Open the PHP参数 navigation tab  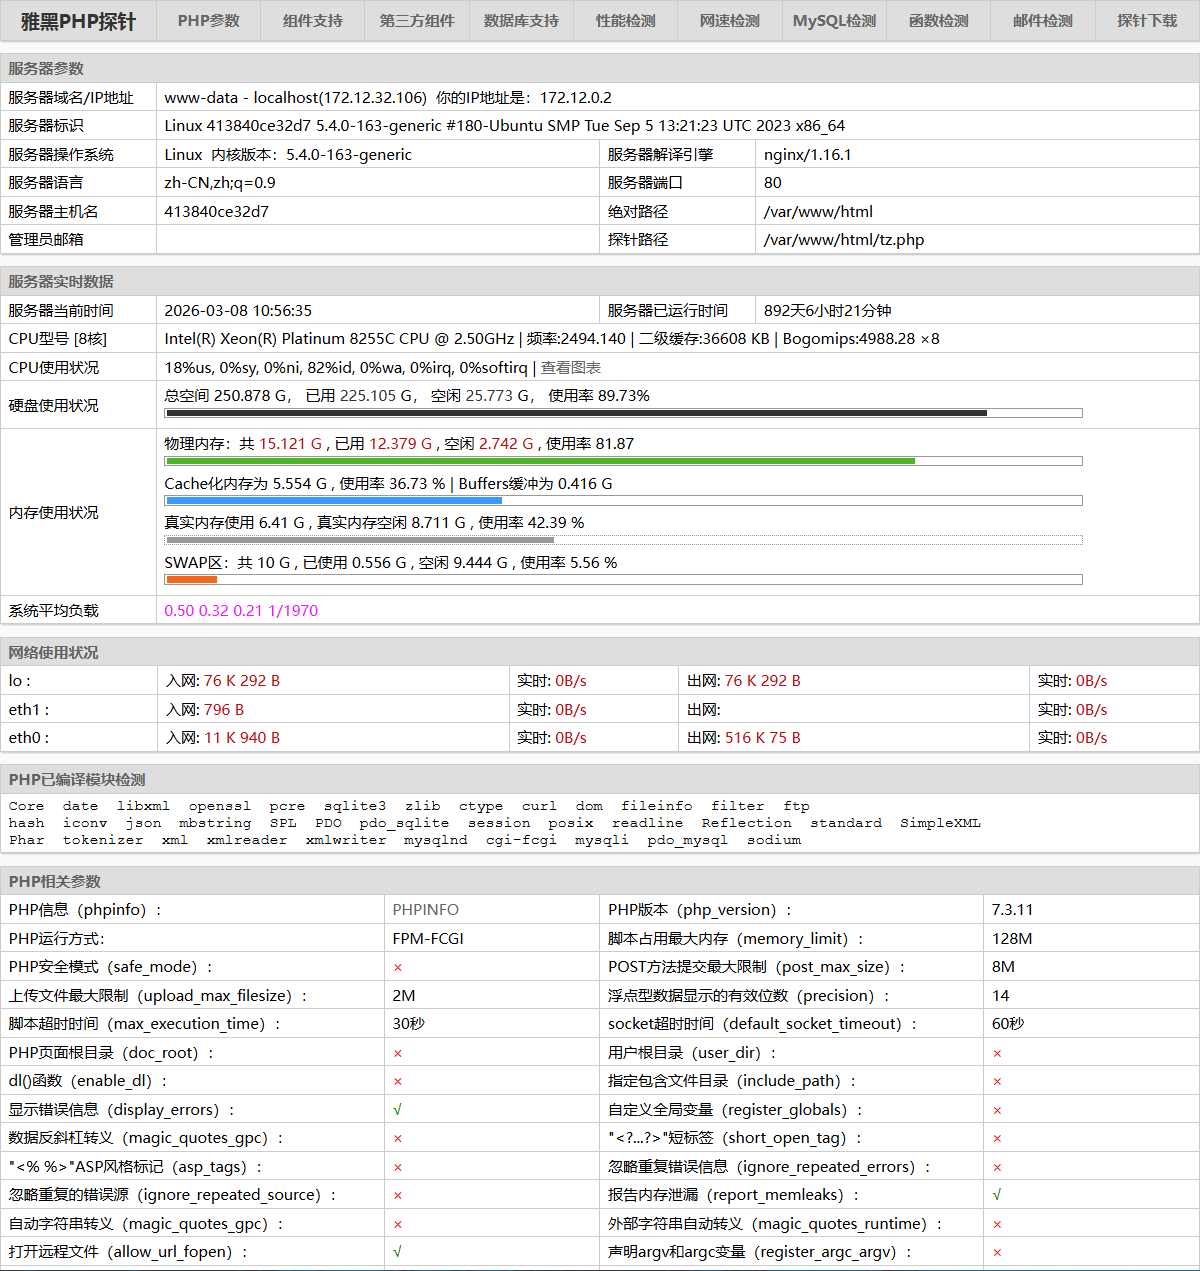pos(208,21)
